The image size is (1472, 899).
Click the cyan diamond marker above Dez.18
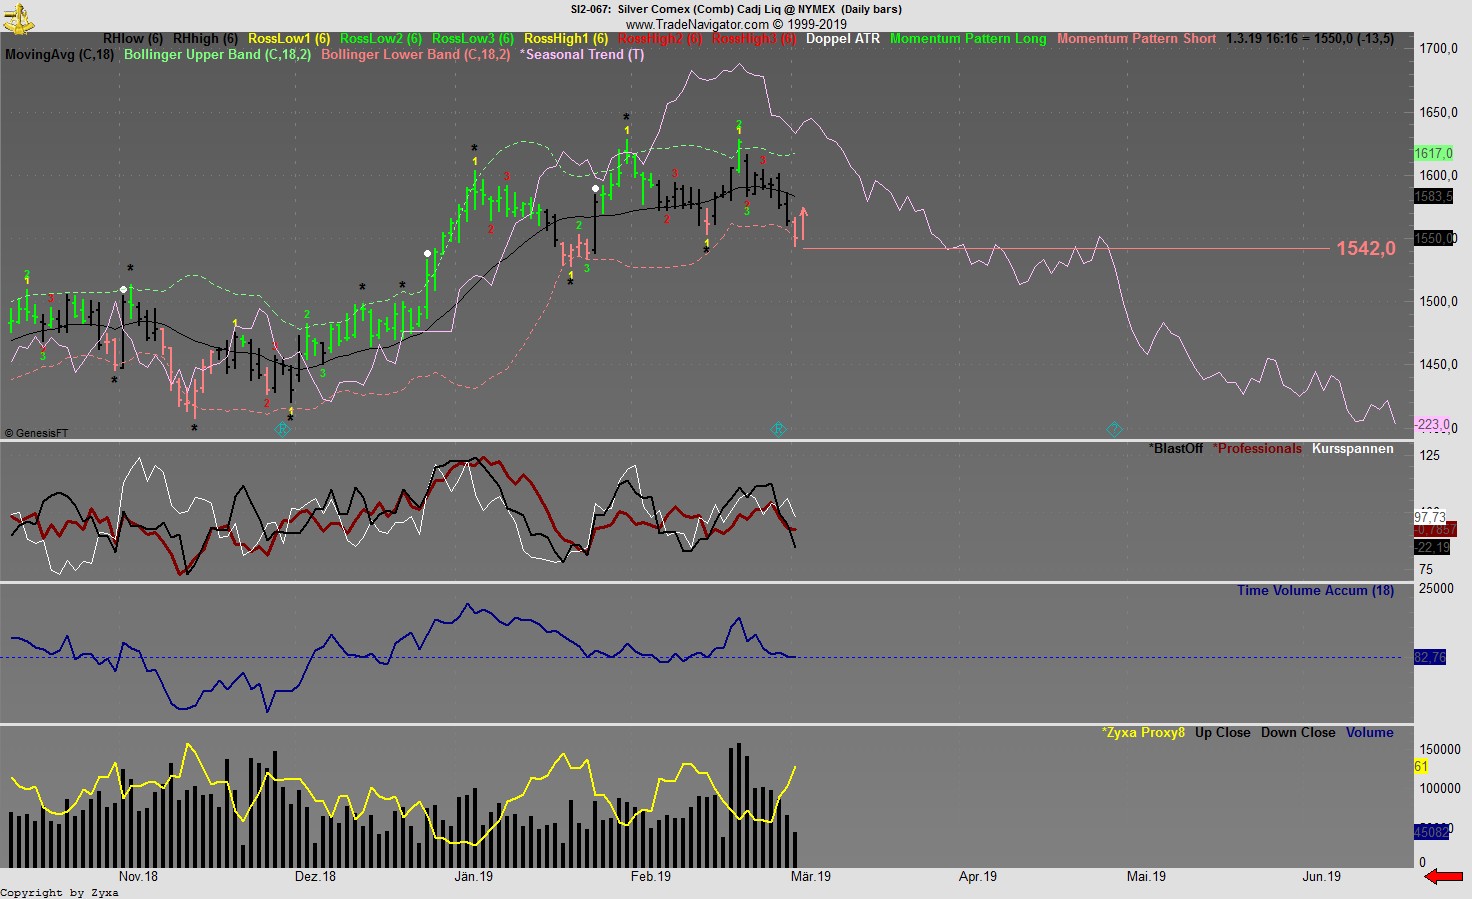click(x=283, y=429)
